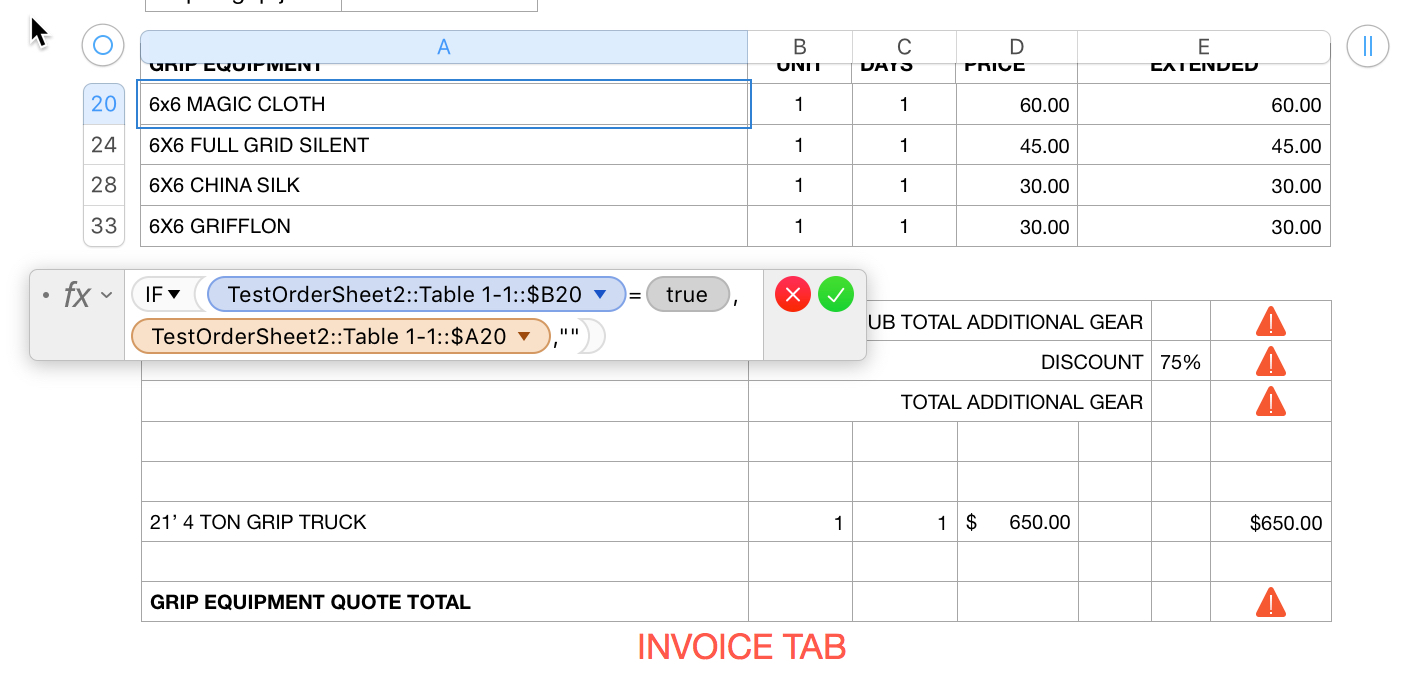This screenshot has width=1428, height=680.
Task: Click the warning triangle on GRIP EQUIPMENT QUOTE TOTAL row
Action: [x=1270, y=601]
